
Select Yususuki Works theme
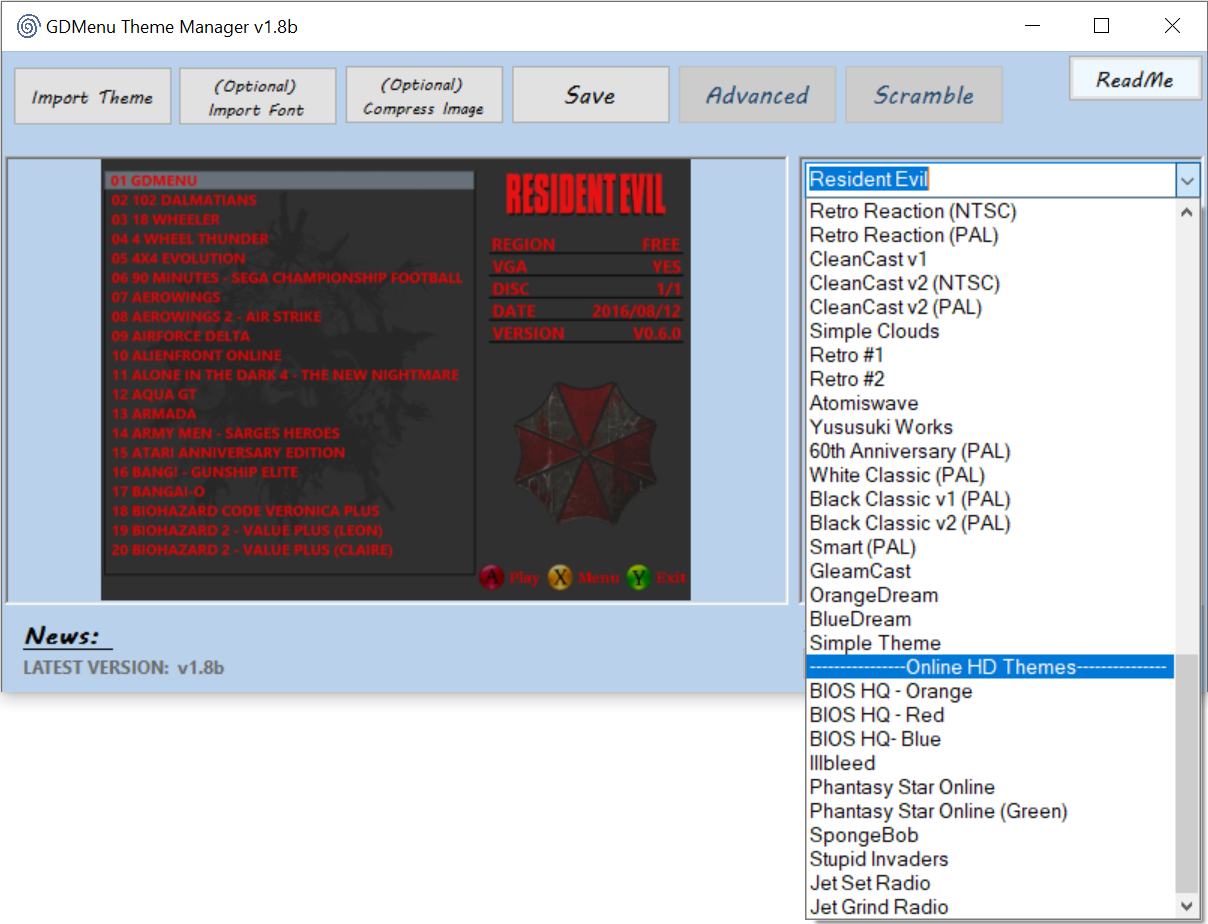point(990,427)
